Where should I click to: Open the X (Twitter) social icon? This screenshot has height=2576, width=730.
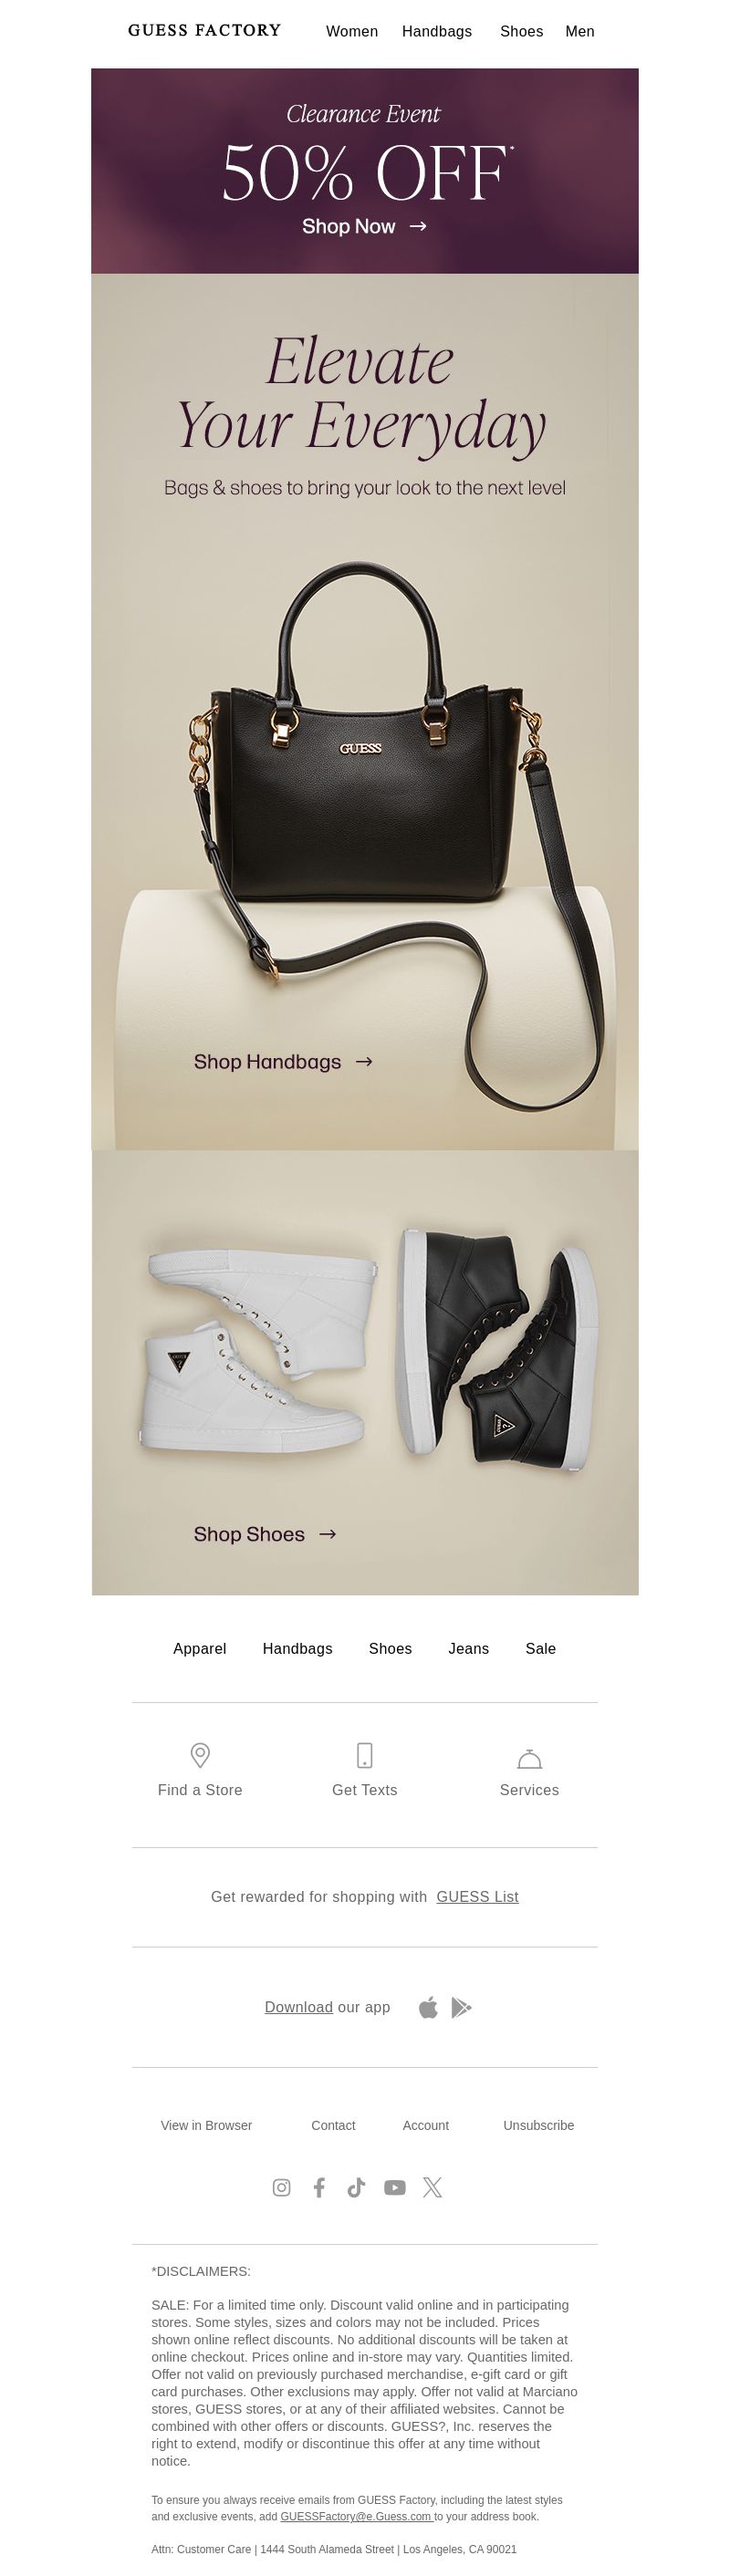[432, 2187]
